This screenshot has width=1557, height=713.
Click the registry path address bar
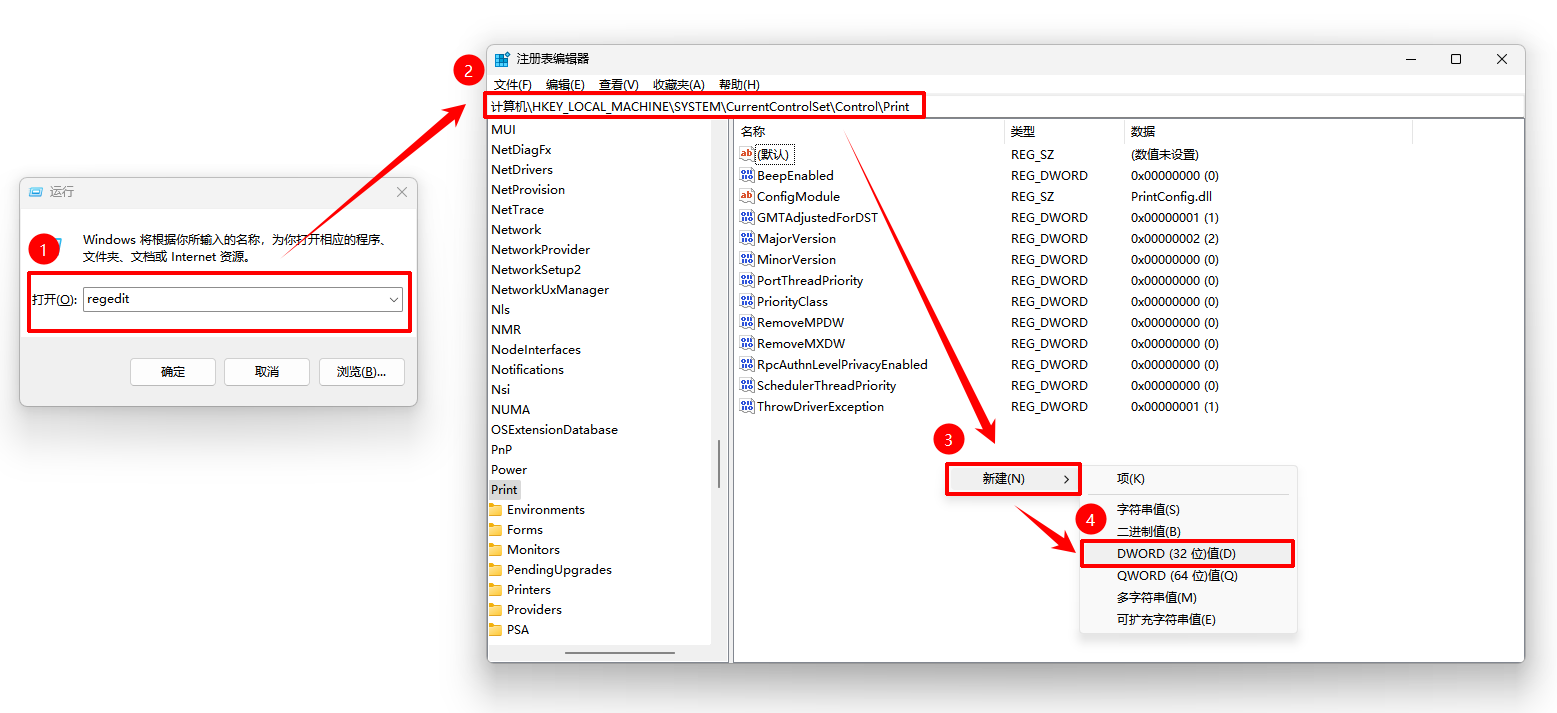click(x=1005, y=106)
